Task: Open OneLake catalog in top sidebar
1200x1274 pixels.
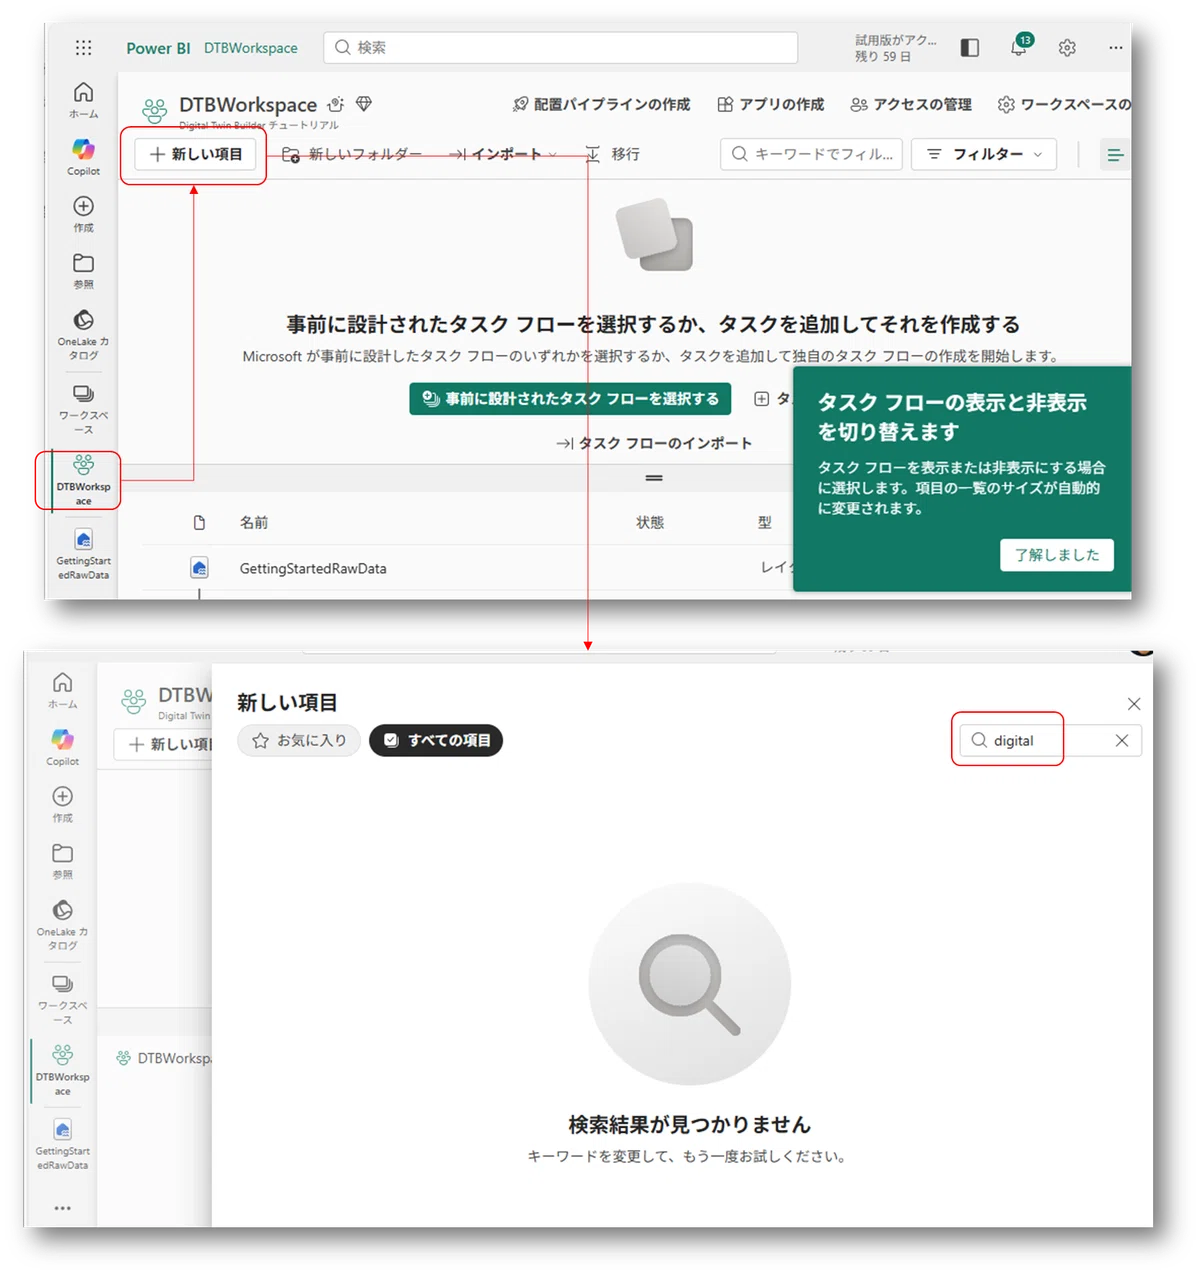Action: coord(83,334)
